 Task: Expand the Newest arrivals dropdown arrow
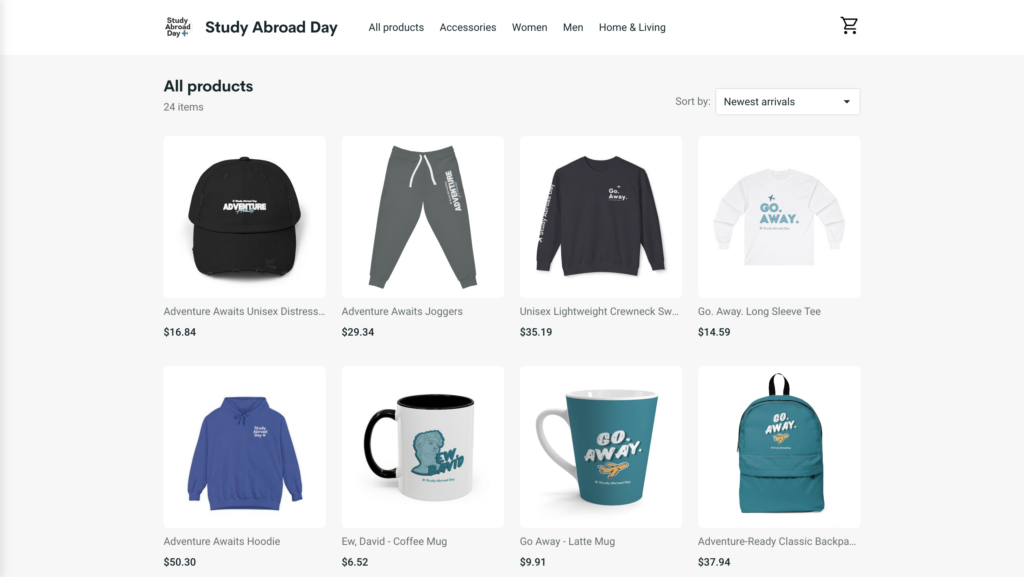(x=846, y=102)
